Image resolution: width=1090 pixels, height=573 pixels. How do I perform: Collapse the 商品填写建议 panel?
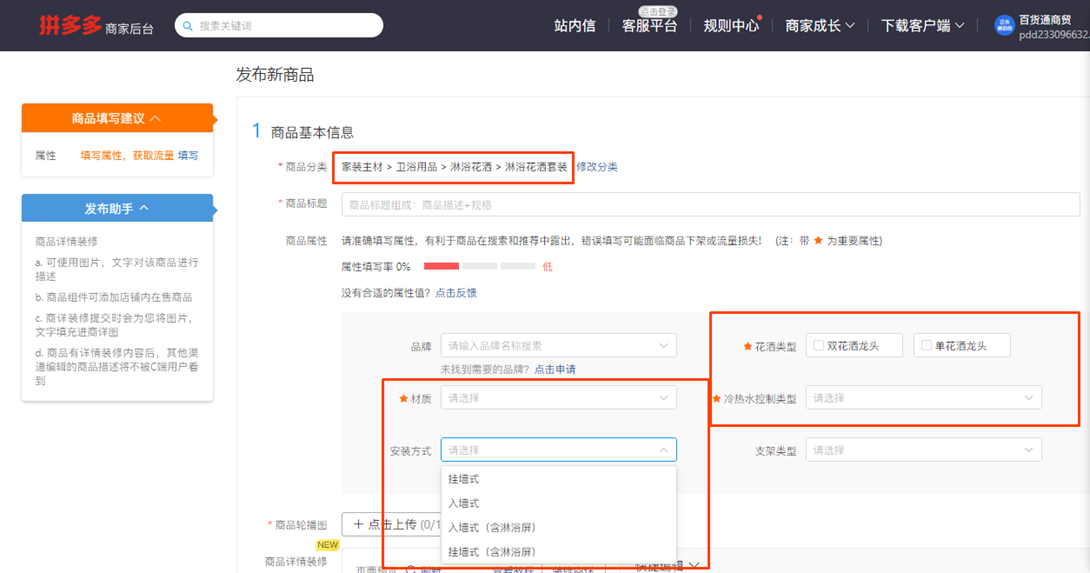[x=117, y=118]
